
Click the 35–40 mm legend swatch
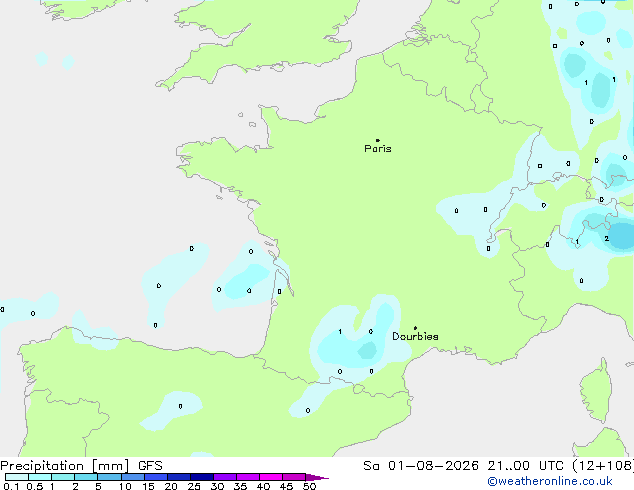coord(248,477)
